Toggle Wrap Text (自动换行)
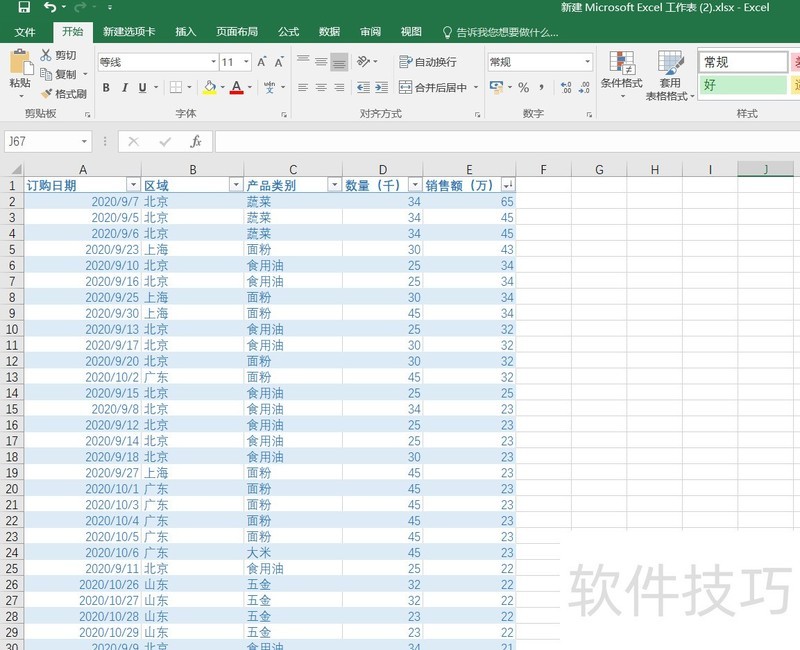The width and height of the screenshot is (800, 650). tap(427, 62)
